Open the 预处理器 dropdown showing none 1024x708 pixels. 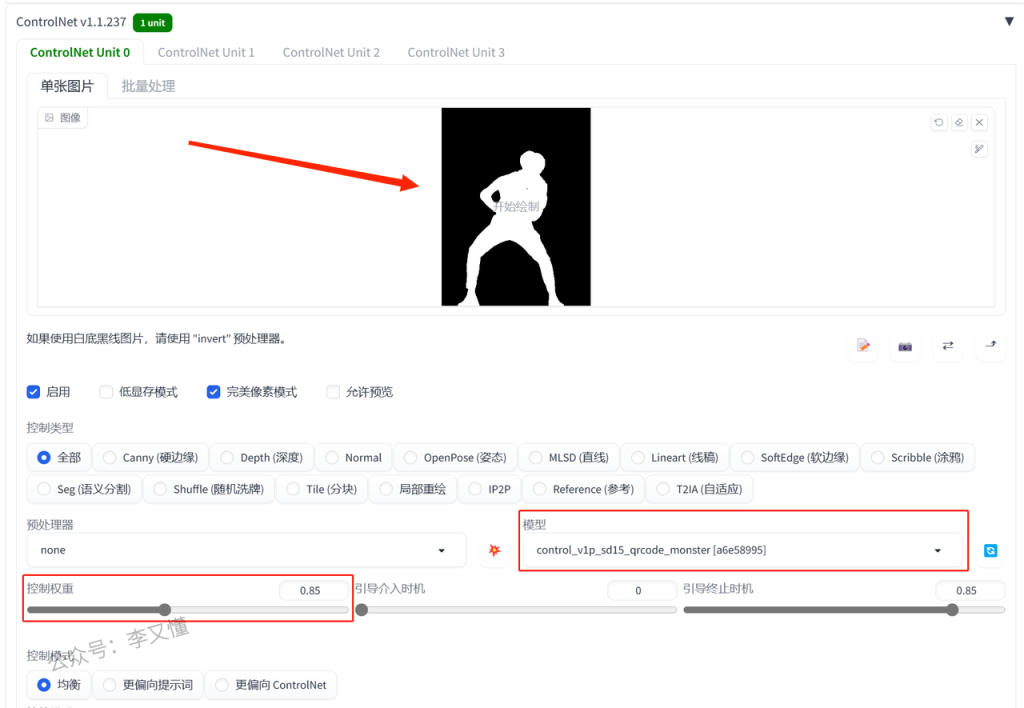click(246, 550)
